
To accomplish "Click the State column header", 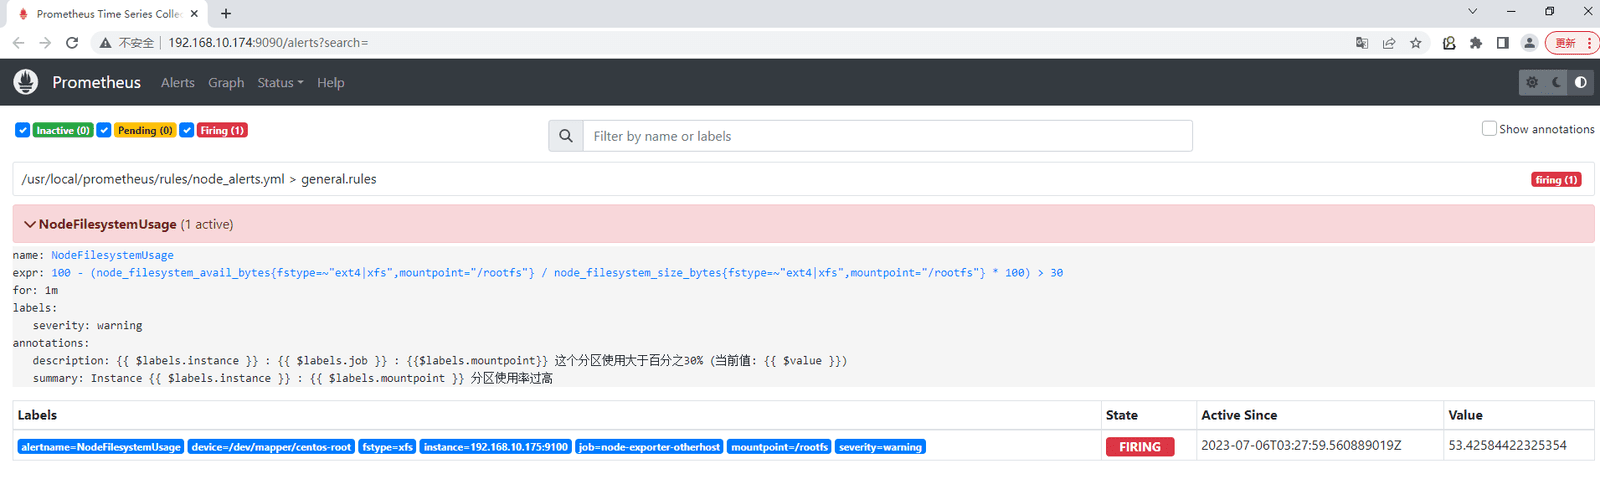I will point(1122,415).
